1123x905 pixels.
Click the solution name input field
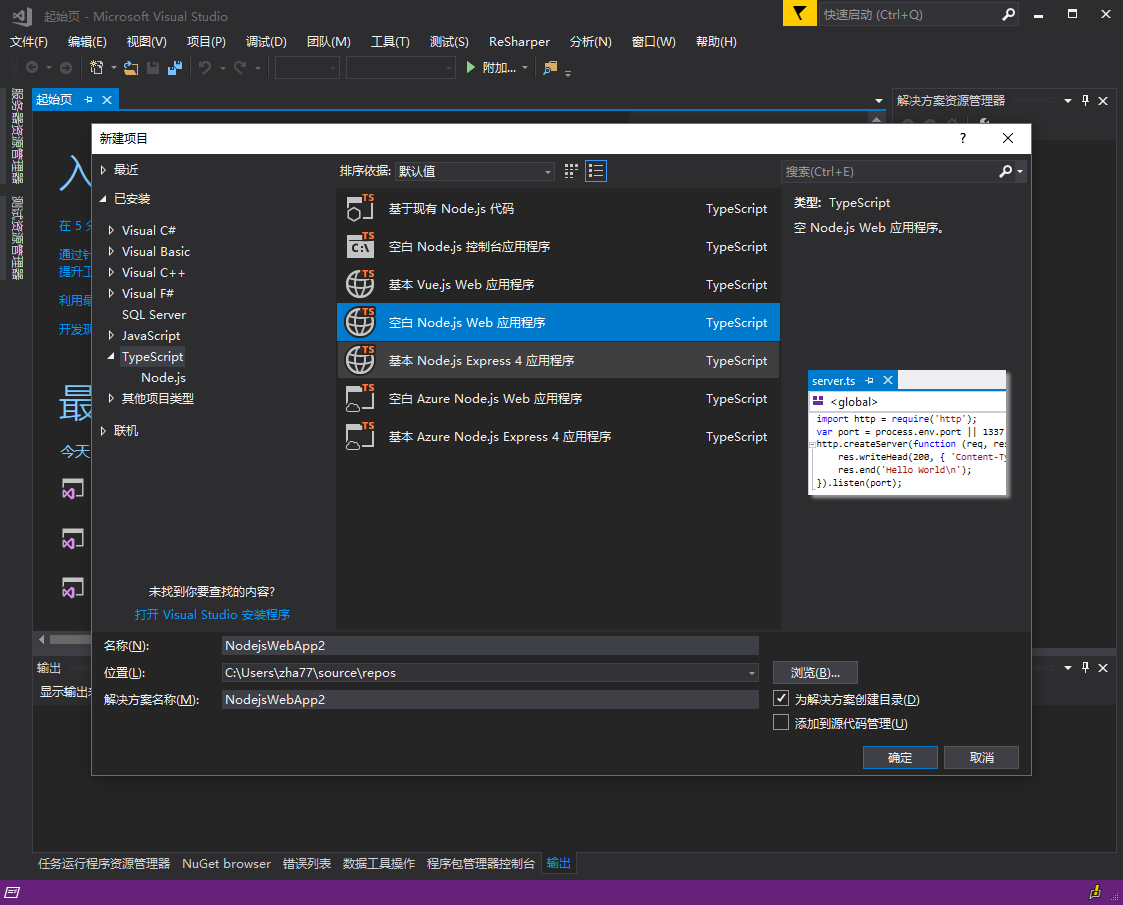point(490,700)
